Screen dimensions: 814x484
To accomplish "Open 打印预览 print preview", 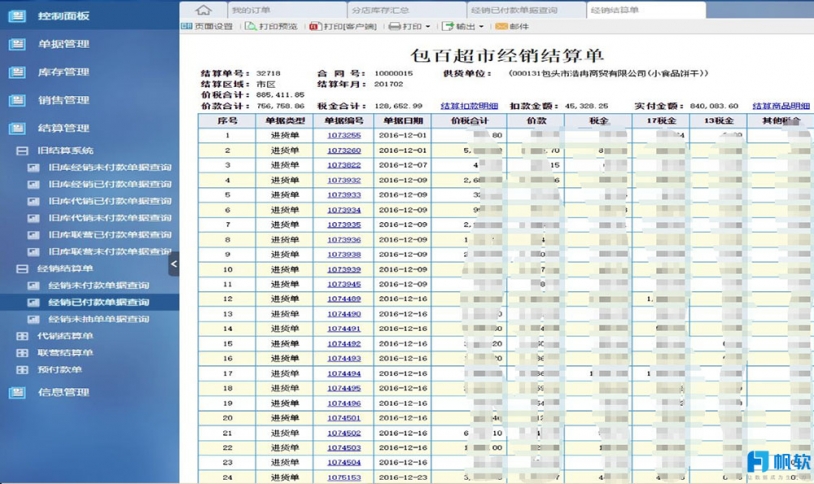I will click(x=272, y=26).
